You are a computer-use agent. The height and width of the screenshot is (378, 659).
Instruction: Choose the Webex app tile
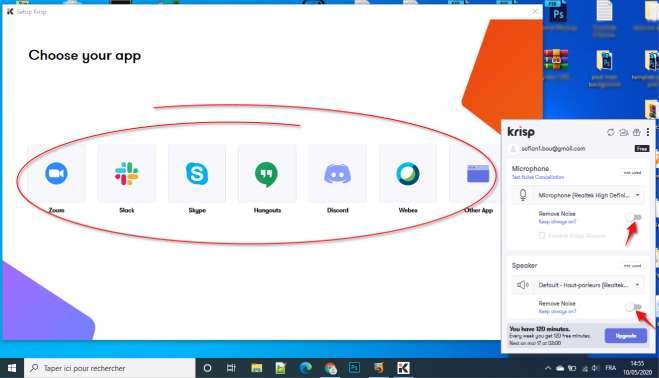pos(408,174)
